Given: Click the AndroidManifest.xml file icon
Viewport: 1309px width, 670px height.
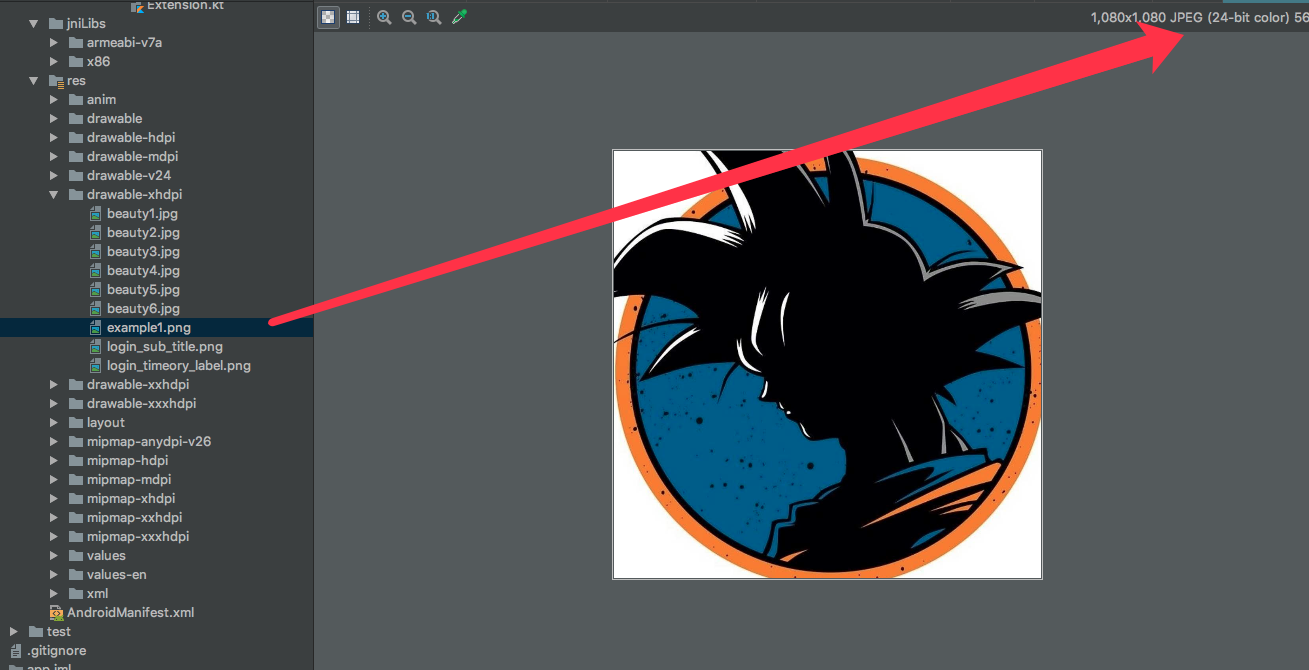Looking at the screenshot, I should tap(56, 612).
